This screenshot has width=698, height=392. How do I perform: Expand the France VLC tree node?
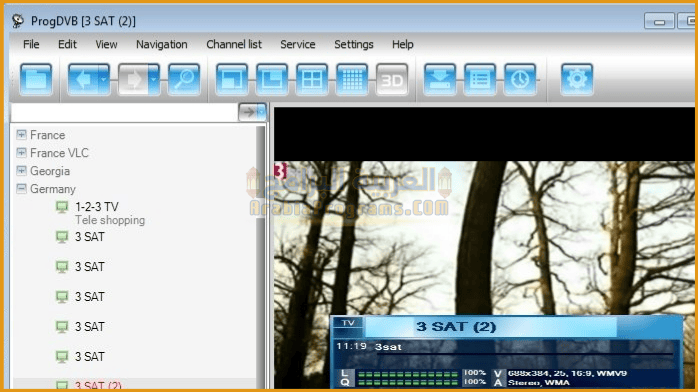click(x=21, y=153)
